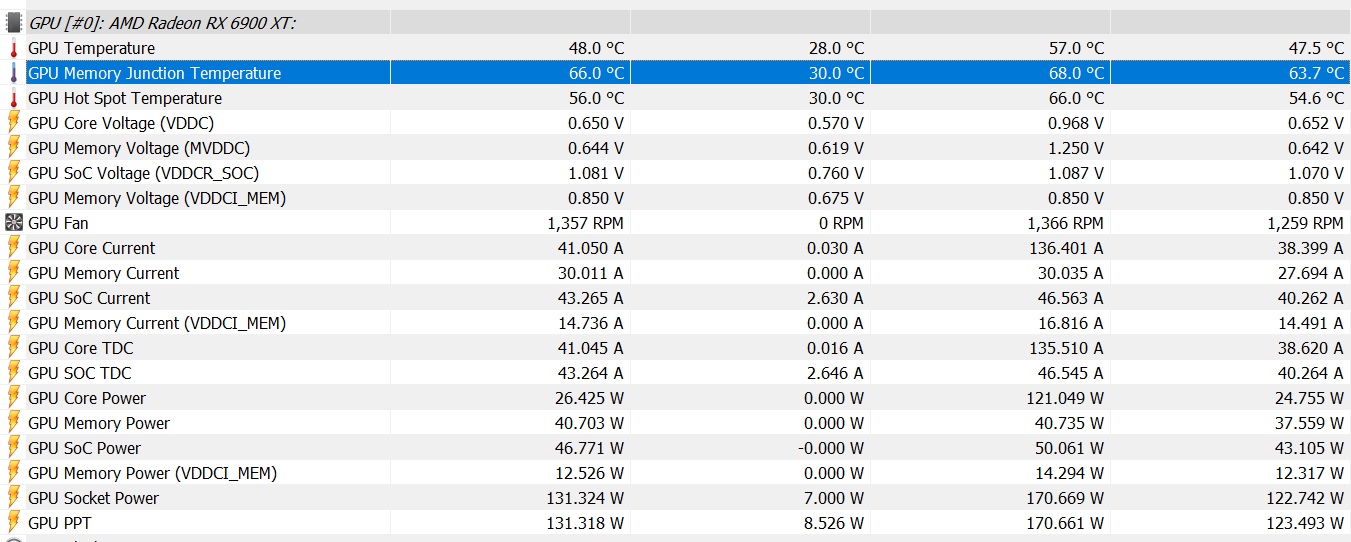The width and height of the screenshot is (1351, 542).
Task: Select the GPU Core Current label
Action: [x=91, y=248]
